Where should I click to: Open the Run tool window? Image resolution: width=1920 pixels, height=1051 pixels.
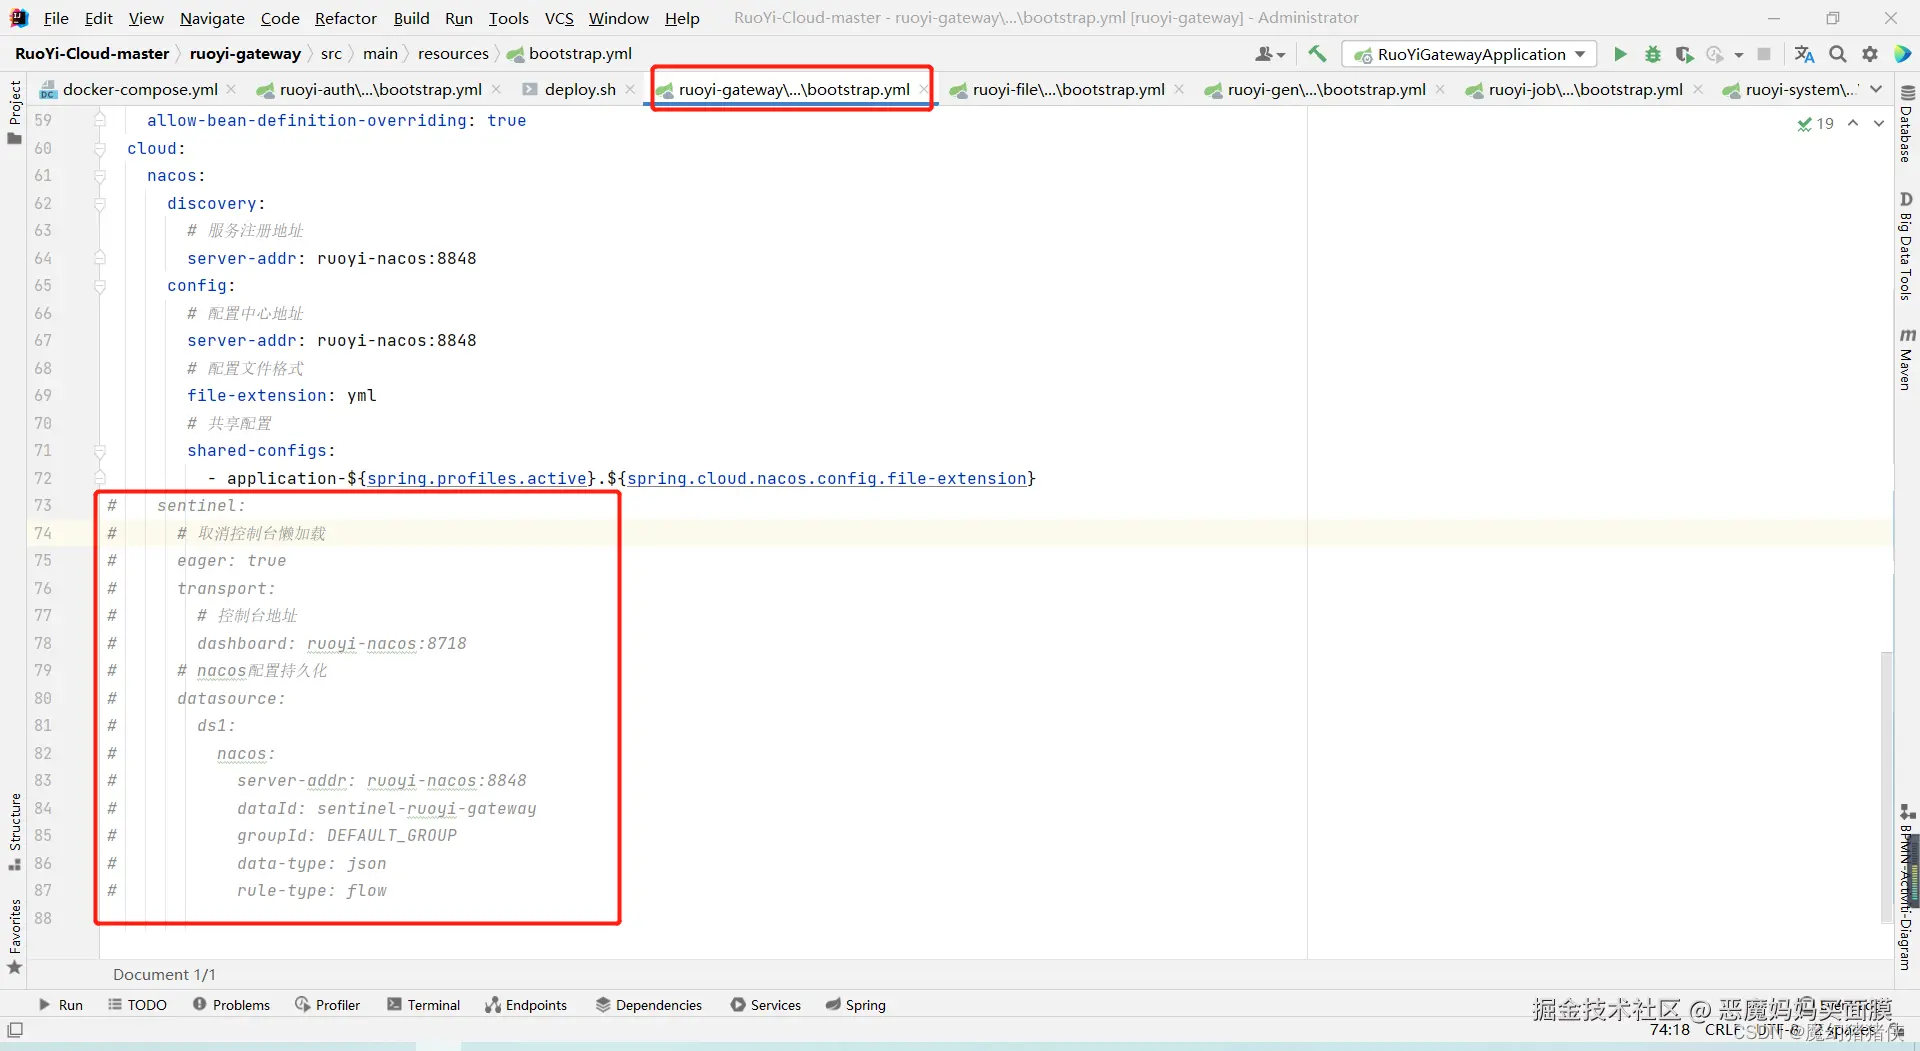point(60,1005)
